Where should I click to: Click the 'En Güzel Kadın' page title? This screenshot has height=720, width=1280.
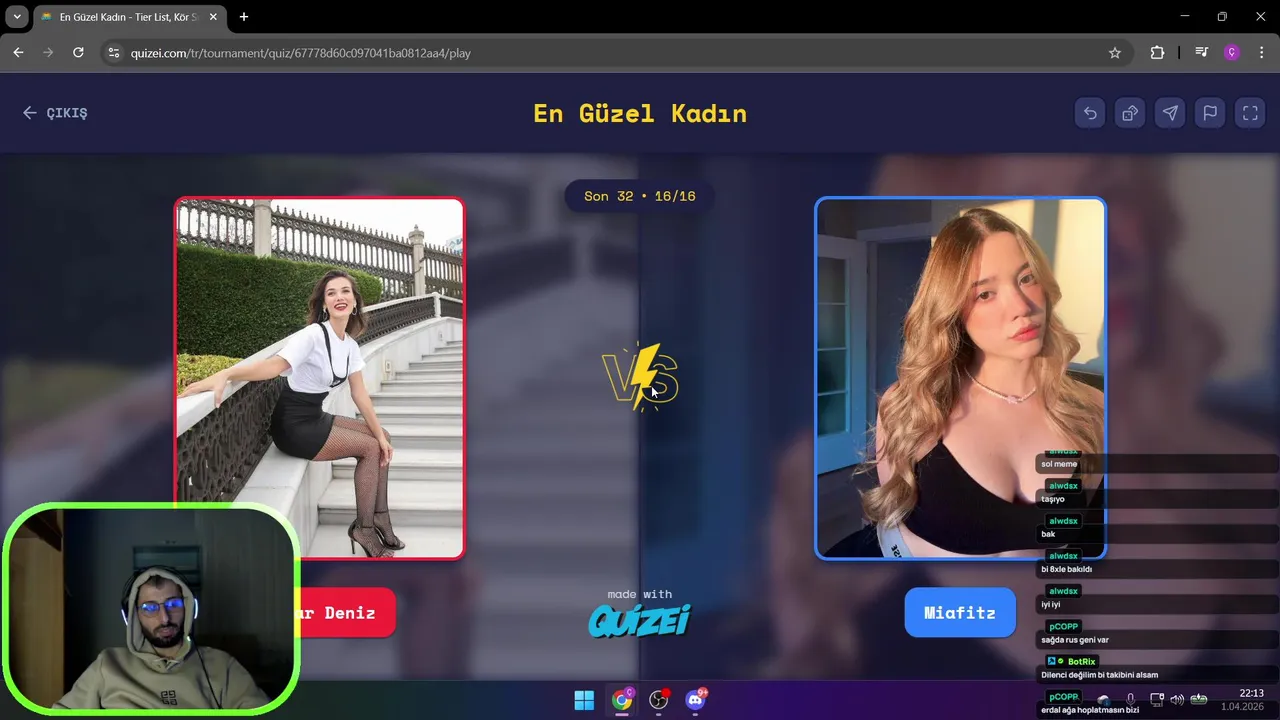(640, 113)
